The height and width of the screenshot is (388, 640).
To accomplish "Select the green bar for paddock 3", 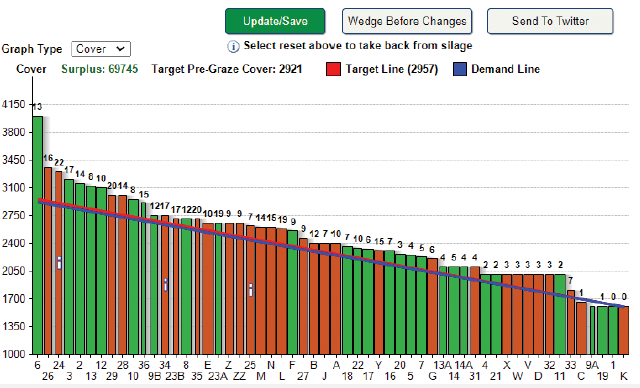I will coord(69,266).
